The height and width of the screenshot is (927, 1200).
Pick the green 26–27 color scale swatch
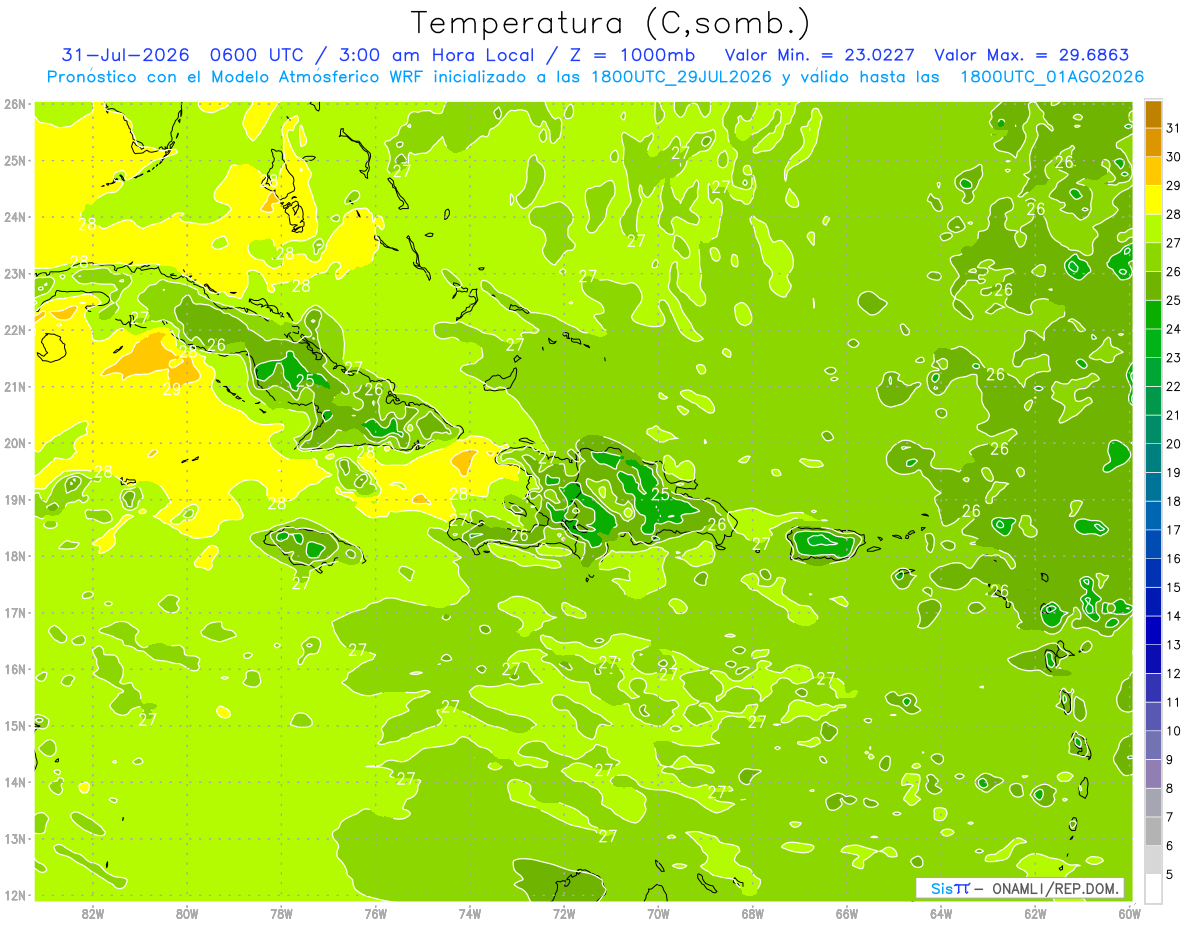1153,257
